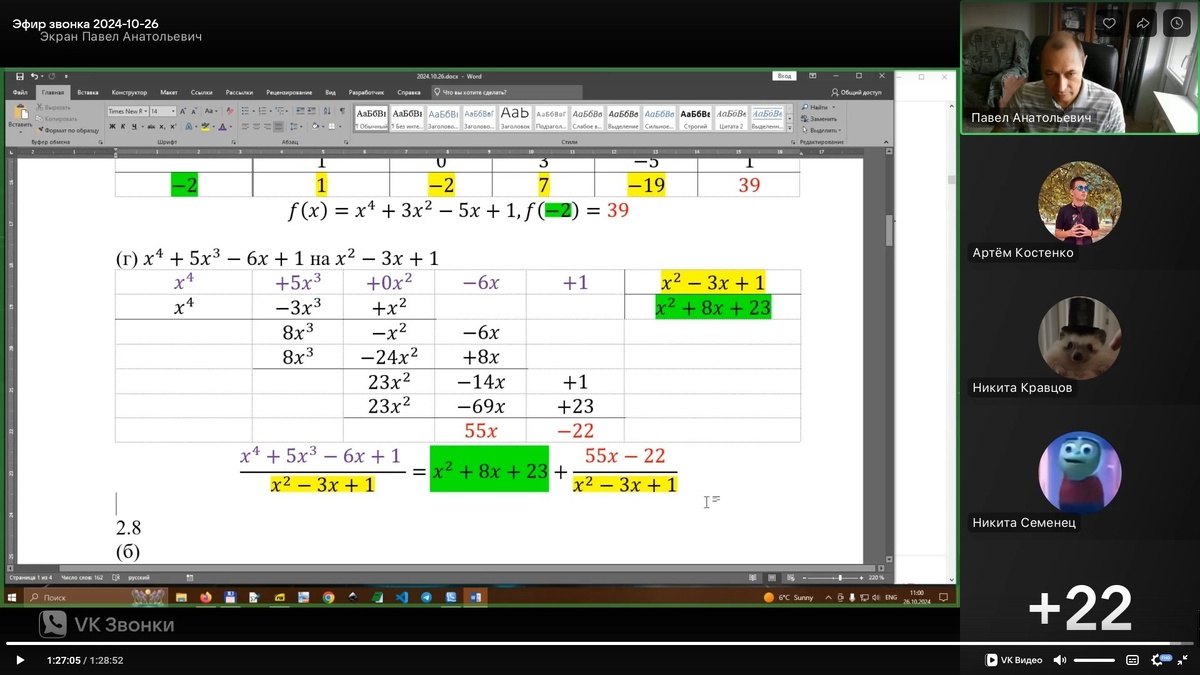Select justify alignment in paragraph group
Screen dimensions: 1200x675
278,127
